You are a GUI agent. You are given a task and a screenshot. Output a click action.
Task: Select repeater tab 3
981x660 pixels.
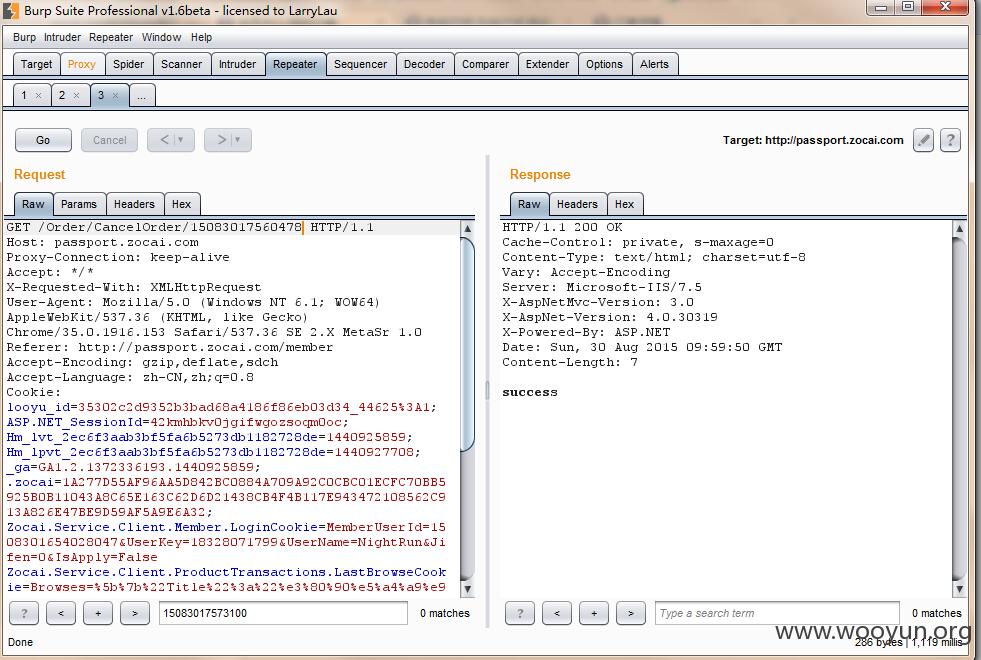tap(101, 96)
